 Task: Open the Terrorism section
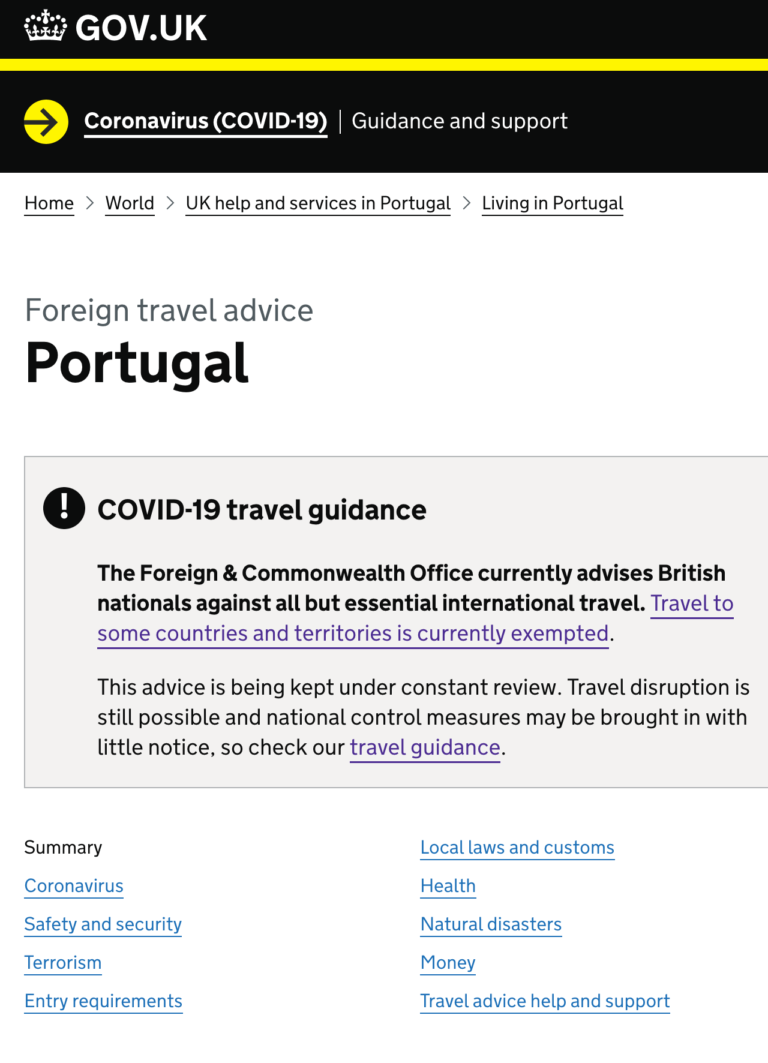[x=62, y=962]
